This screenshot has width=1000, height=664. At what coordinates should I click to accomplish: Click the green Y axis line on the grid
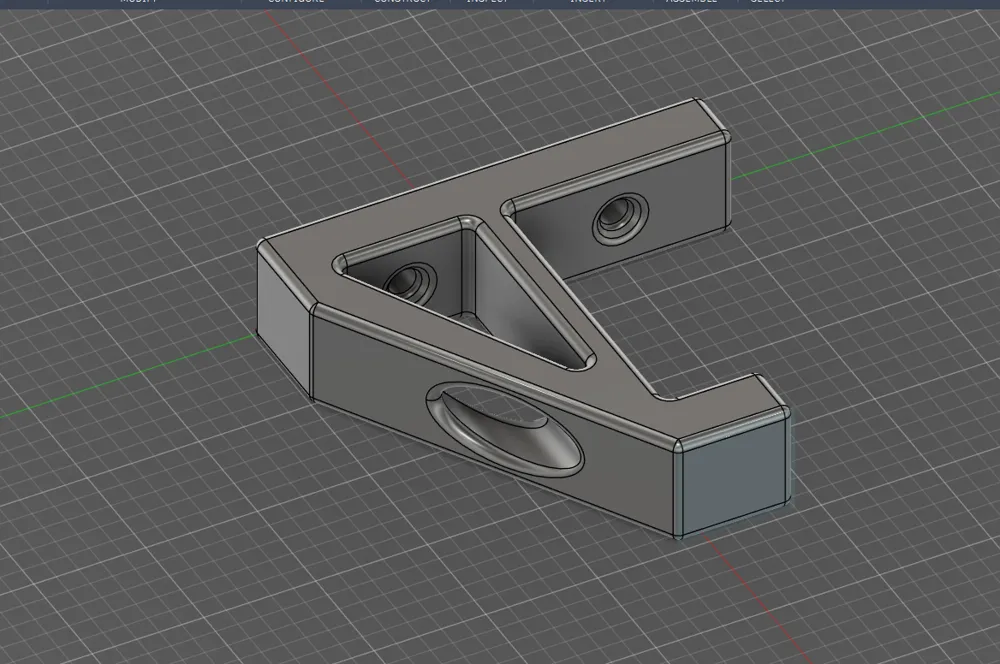click(128, 376)
